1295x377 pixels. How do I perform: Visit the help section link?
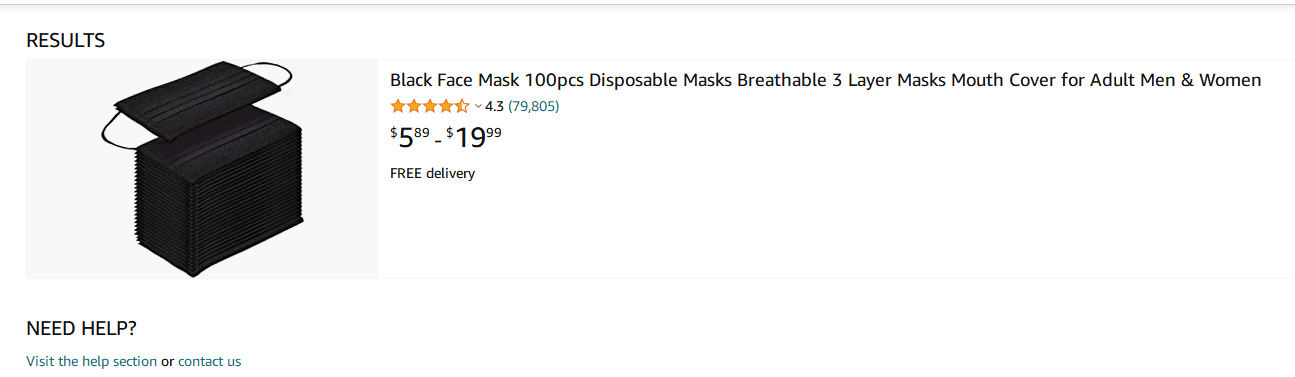coord(92,361)
